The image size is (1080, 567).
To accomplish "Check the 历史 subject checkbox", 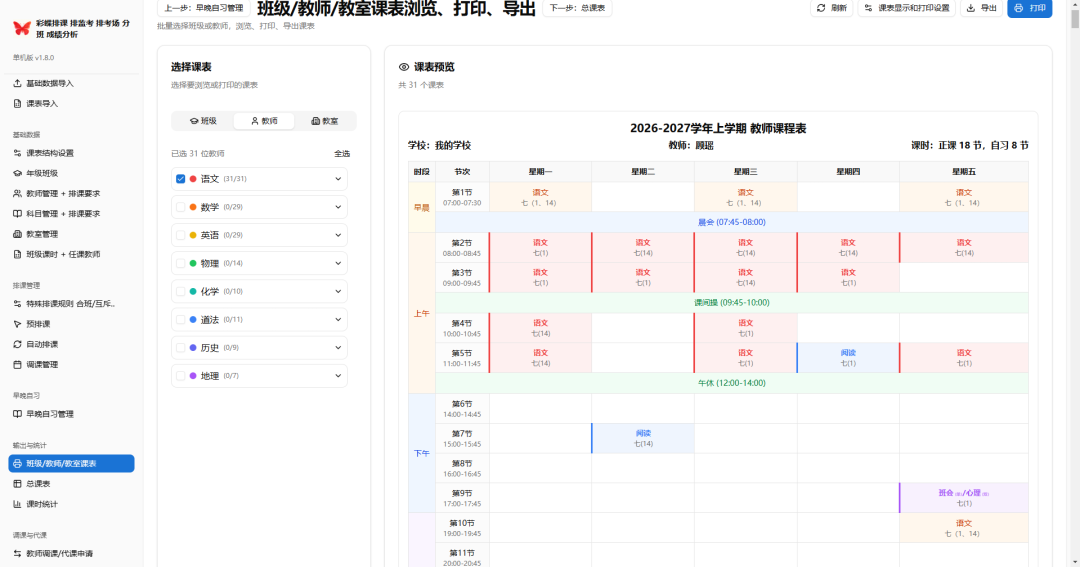I will (180, 348).
